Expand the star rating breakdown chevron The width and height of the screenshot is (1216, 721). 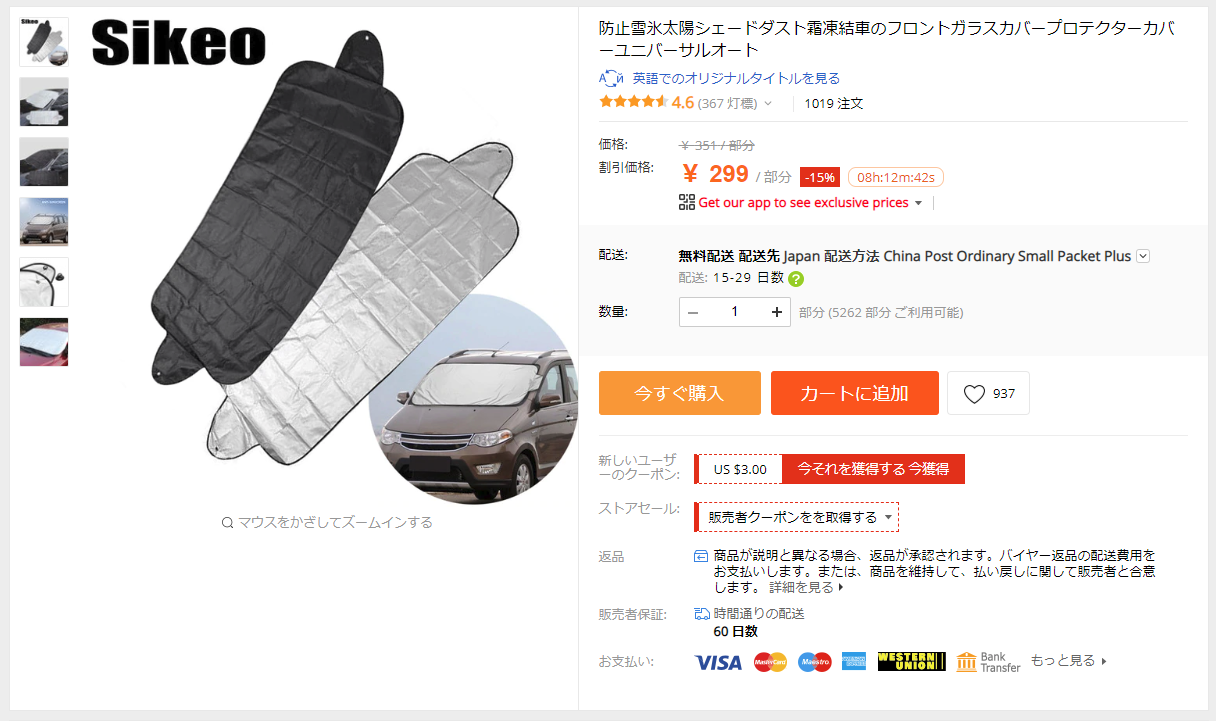pos(768,103)
